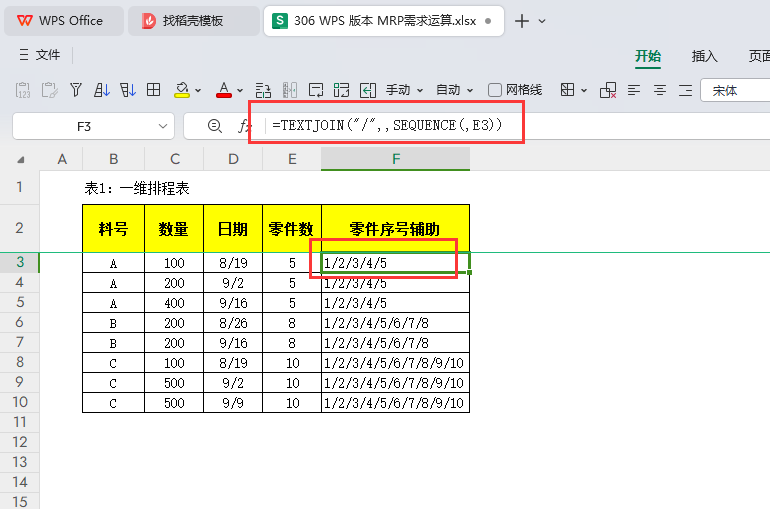Viewport: 770px width, 509px height.
Task: Click the 9/9 date cell
Action: click(x=233, y=403)
